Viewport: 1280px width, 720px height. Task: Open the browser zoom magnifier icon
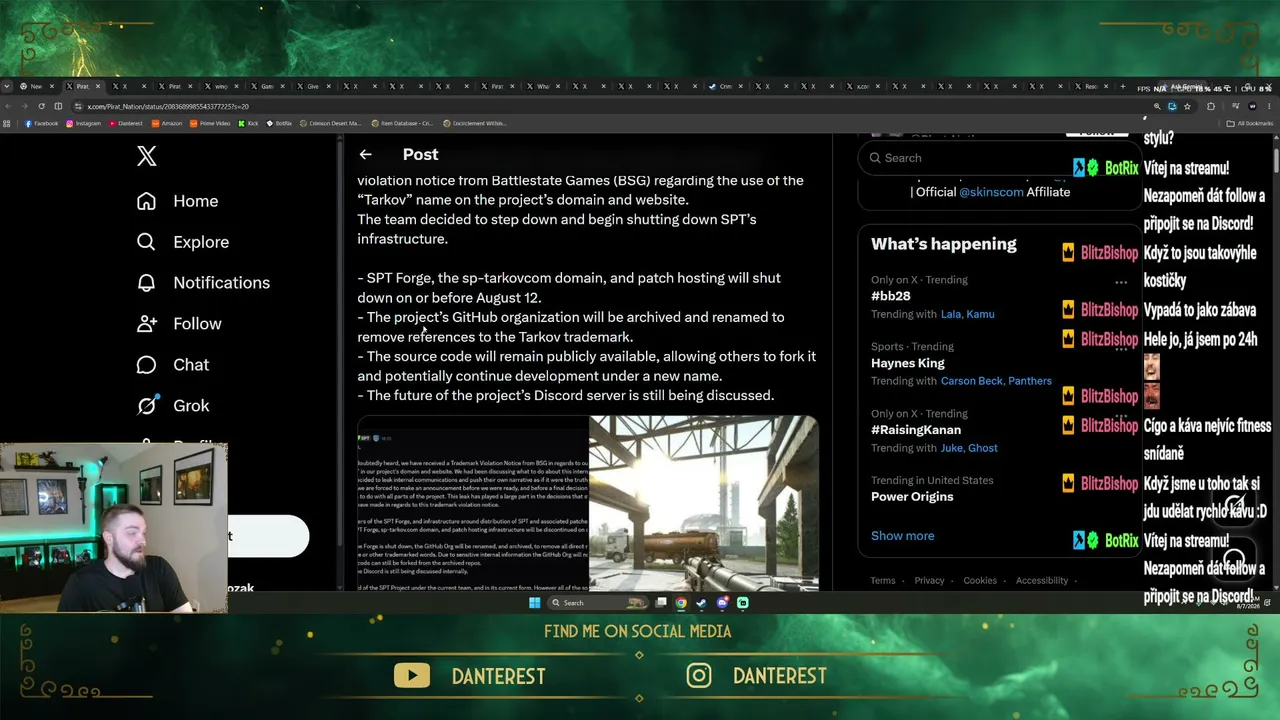click(x=1157, y=106)
